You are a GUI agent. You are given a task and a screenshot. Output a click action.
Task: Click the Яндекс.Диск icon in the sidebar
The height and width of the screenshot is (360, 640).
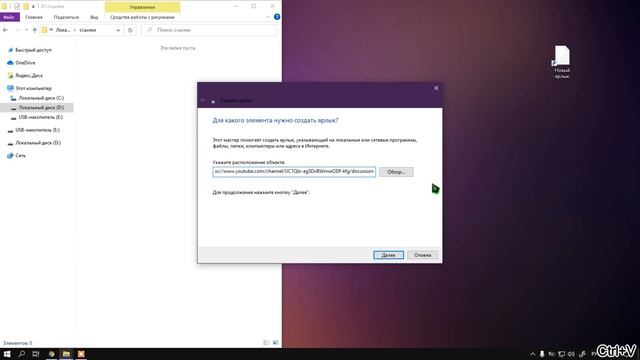[x=10, y=76]
